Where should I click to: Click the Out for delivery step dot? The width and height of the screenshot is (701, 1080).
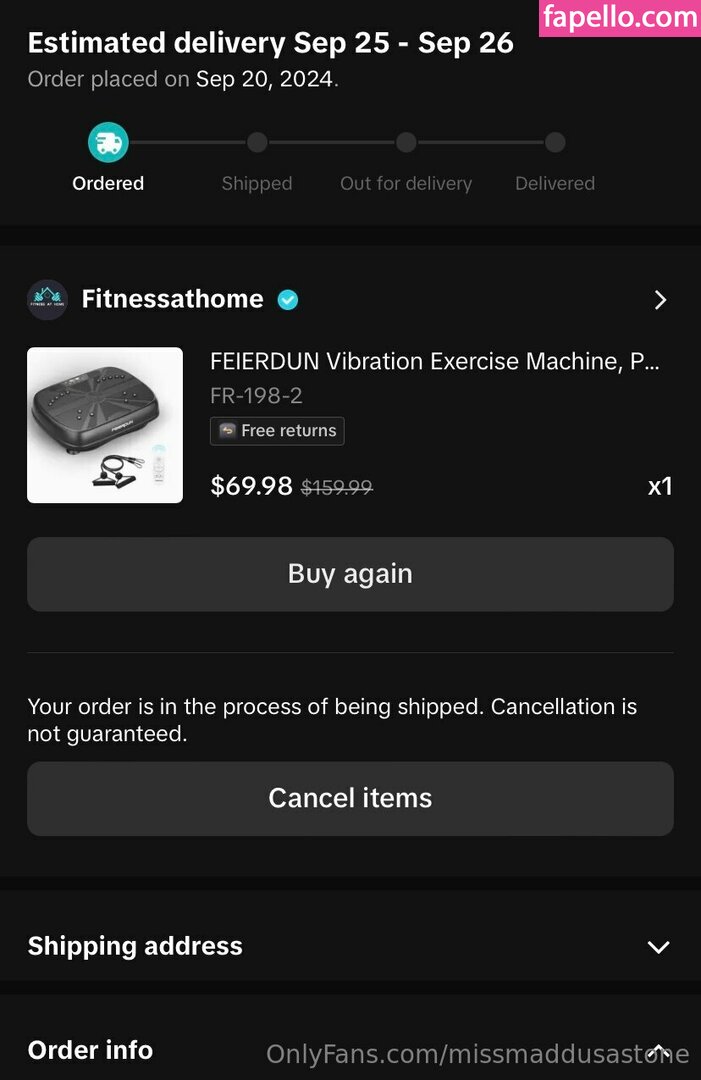point(406,143)
